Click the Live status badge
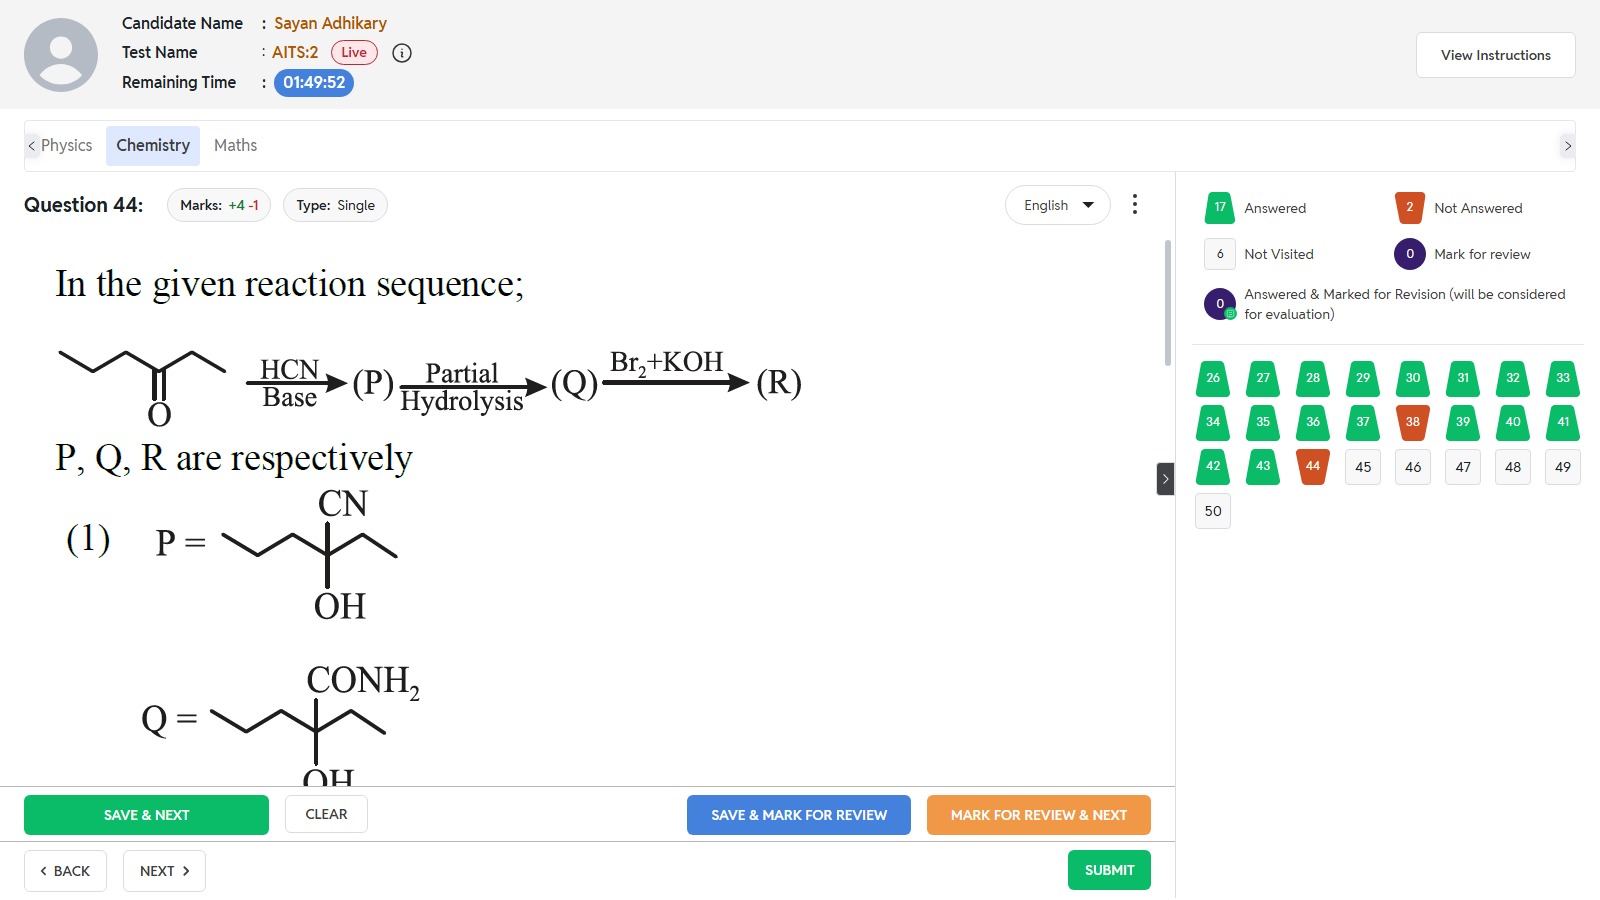 pos(354,53)
